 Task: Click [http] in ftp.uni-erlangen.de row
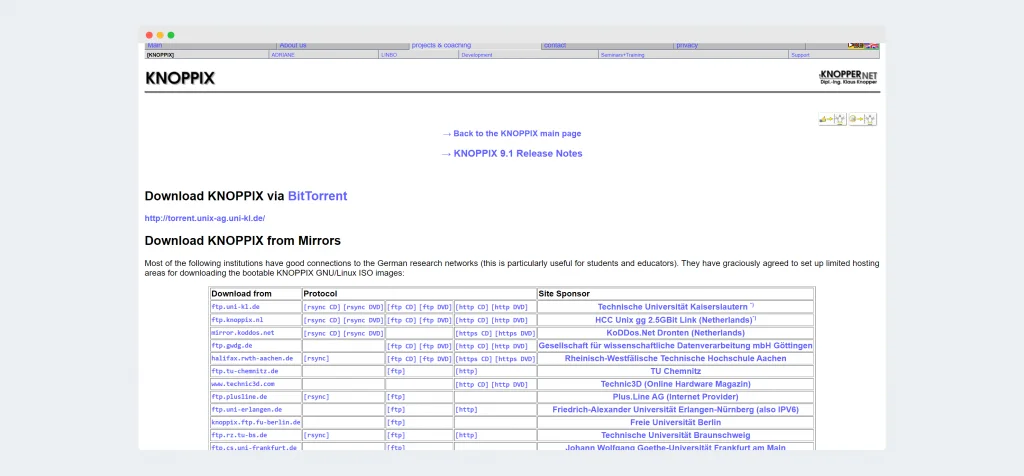466,410
